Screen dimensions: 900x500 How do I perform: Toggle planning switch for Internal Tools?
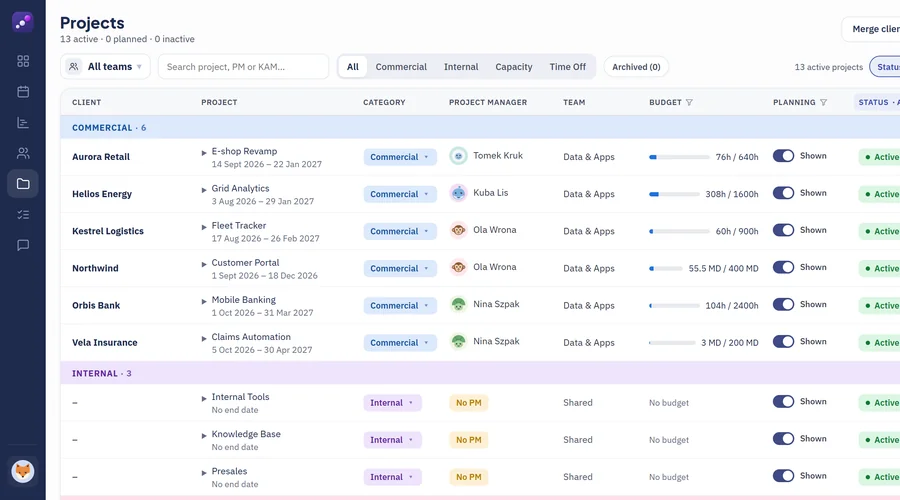(x=783, y=402)
